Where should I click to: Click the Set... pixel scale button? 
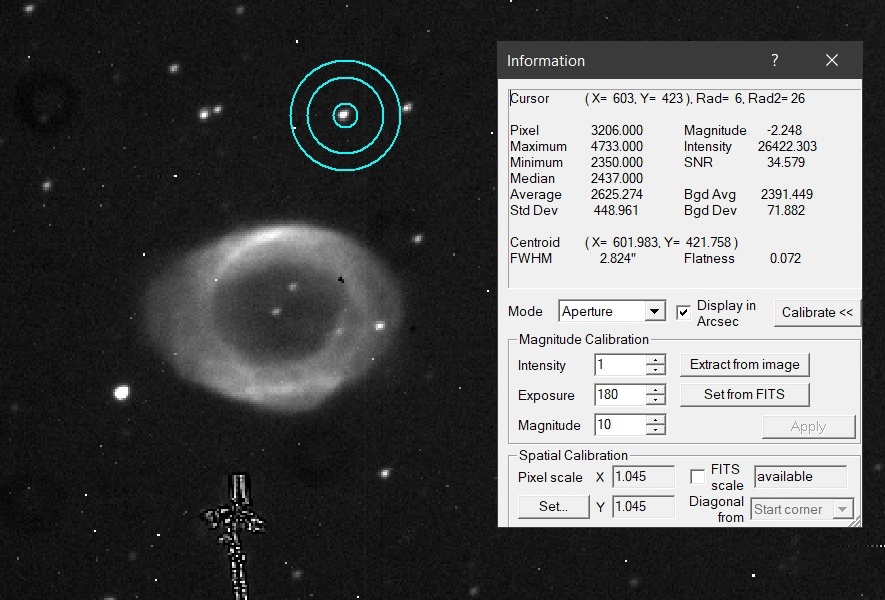(553, 506)
